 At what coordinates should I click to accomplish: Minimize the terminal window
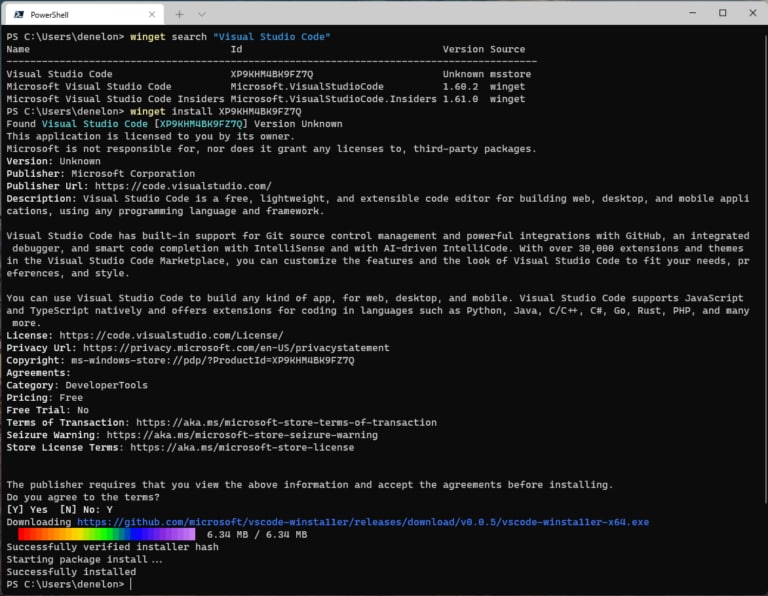click(x=693, y=13)
